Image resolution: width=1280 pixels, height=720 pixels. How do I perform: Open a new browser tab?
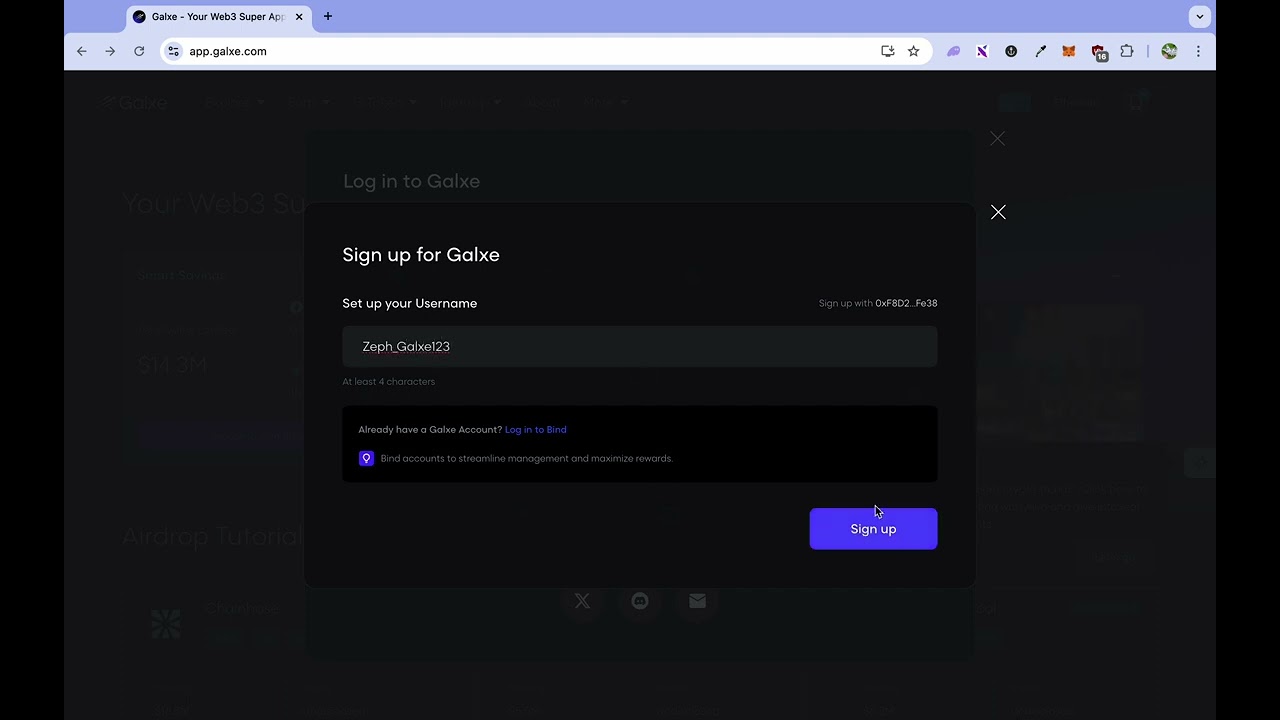(328, 16)
